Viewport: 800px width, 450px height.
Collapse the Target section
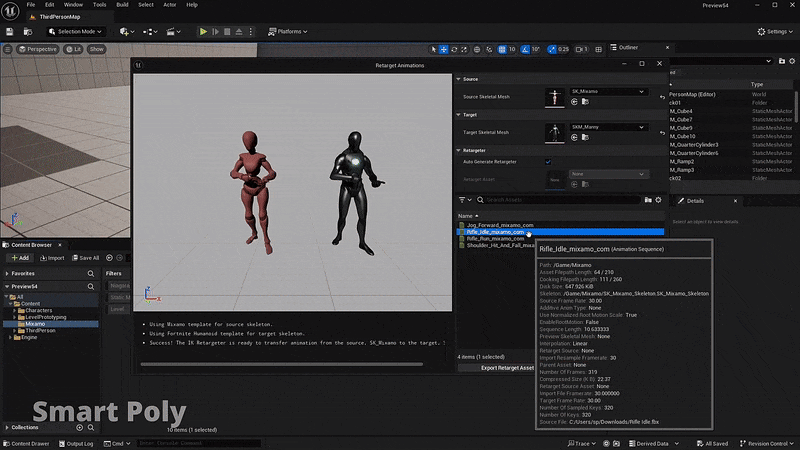459,115
